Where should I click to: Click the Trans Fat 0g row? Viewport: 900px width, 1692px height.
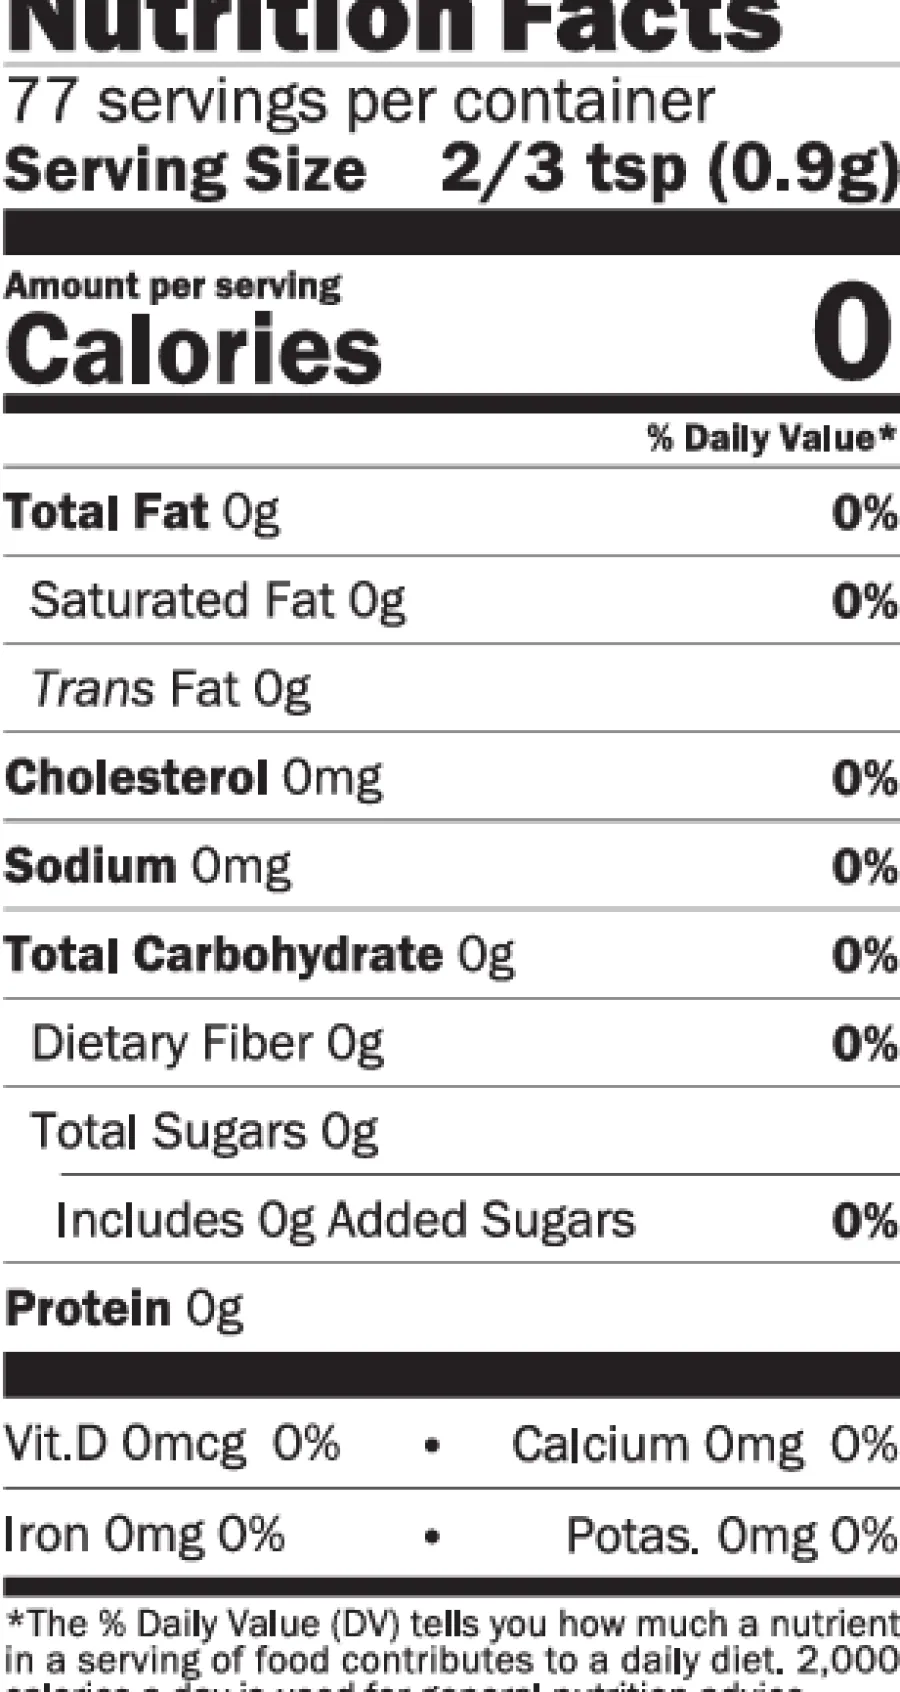(451, 689)
